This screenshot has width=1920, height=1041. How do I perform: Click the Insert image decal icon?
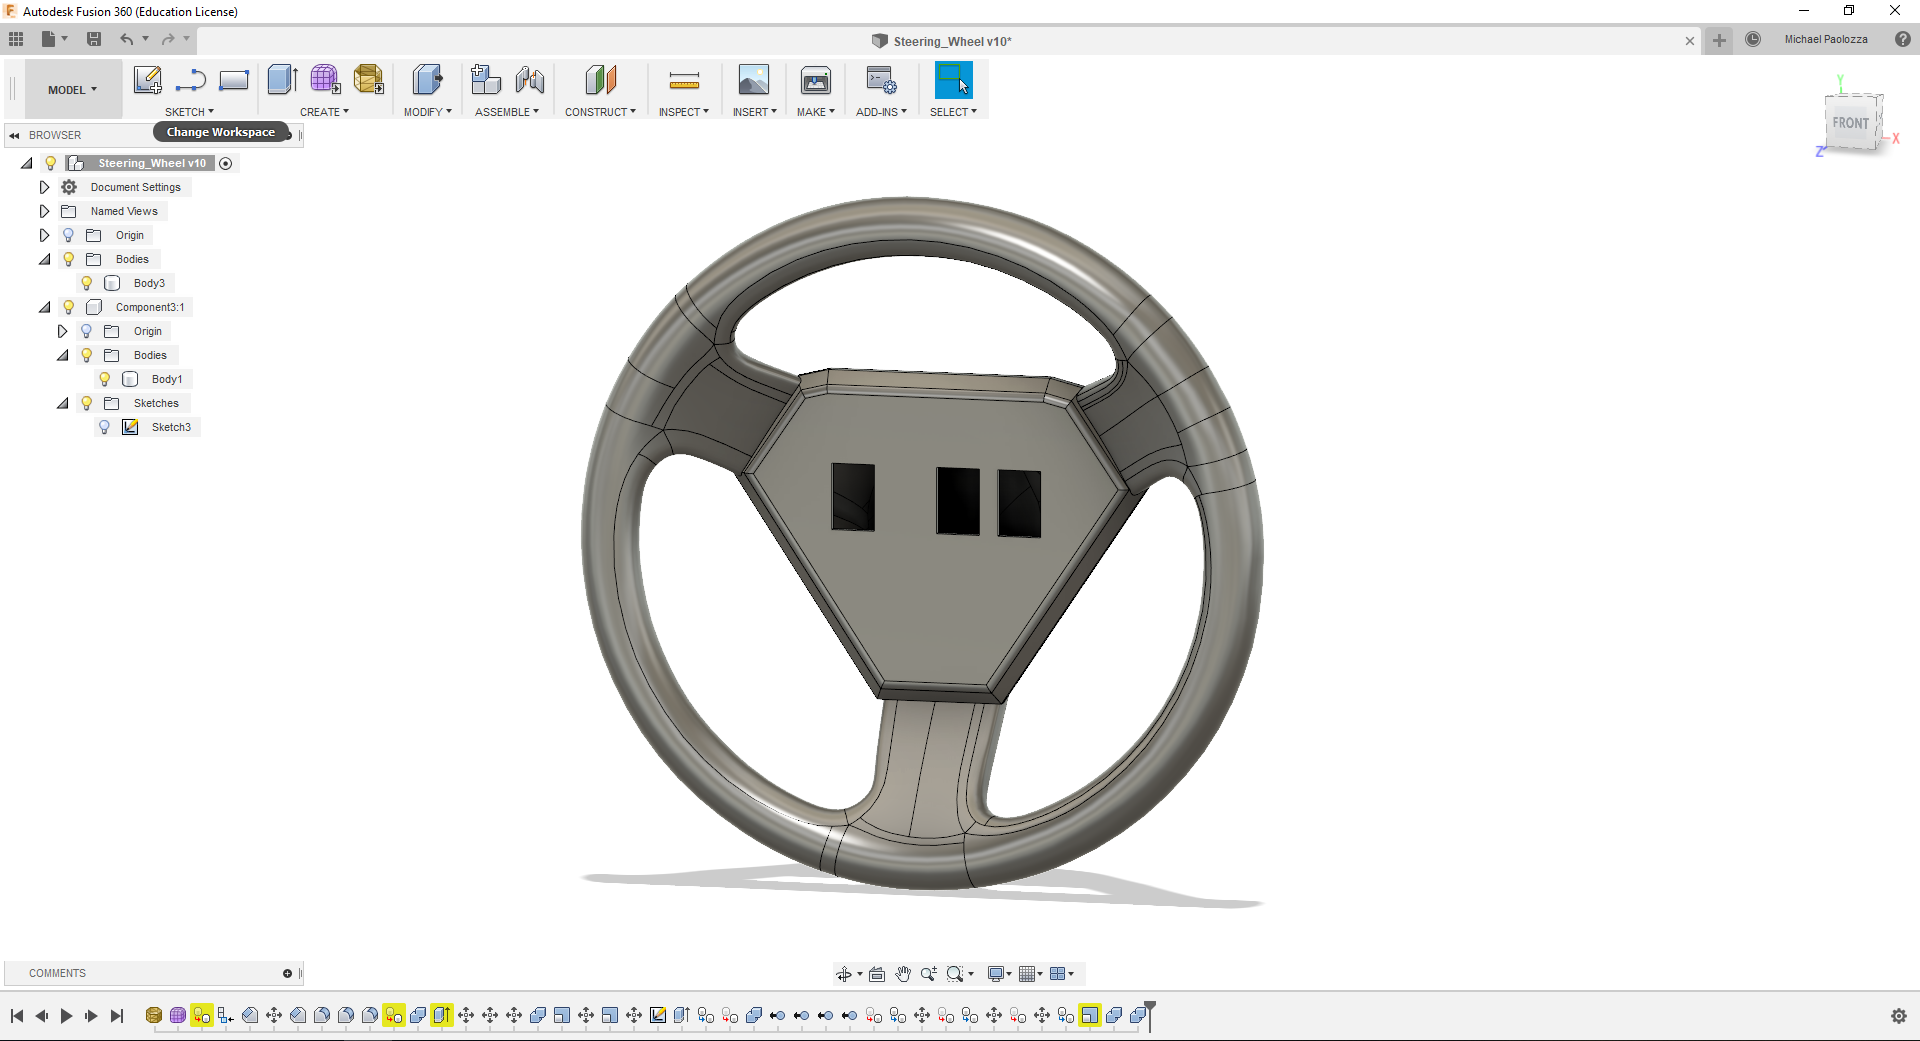[754, 80]
